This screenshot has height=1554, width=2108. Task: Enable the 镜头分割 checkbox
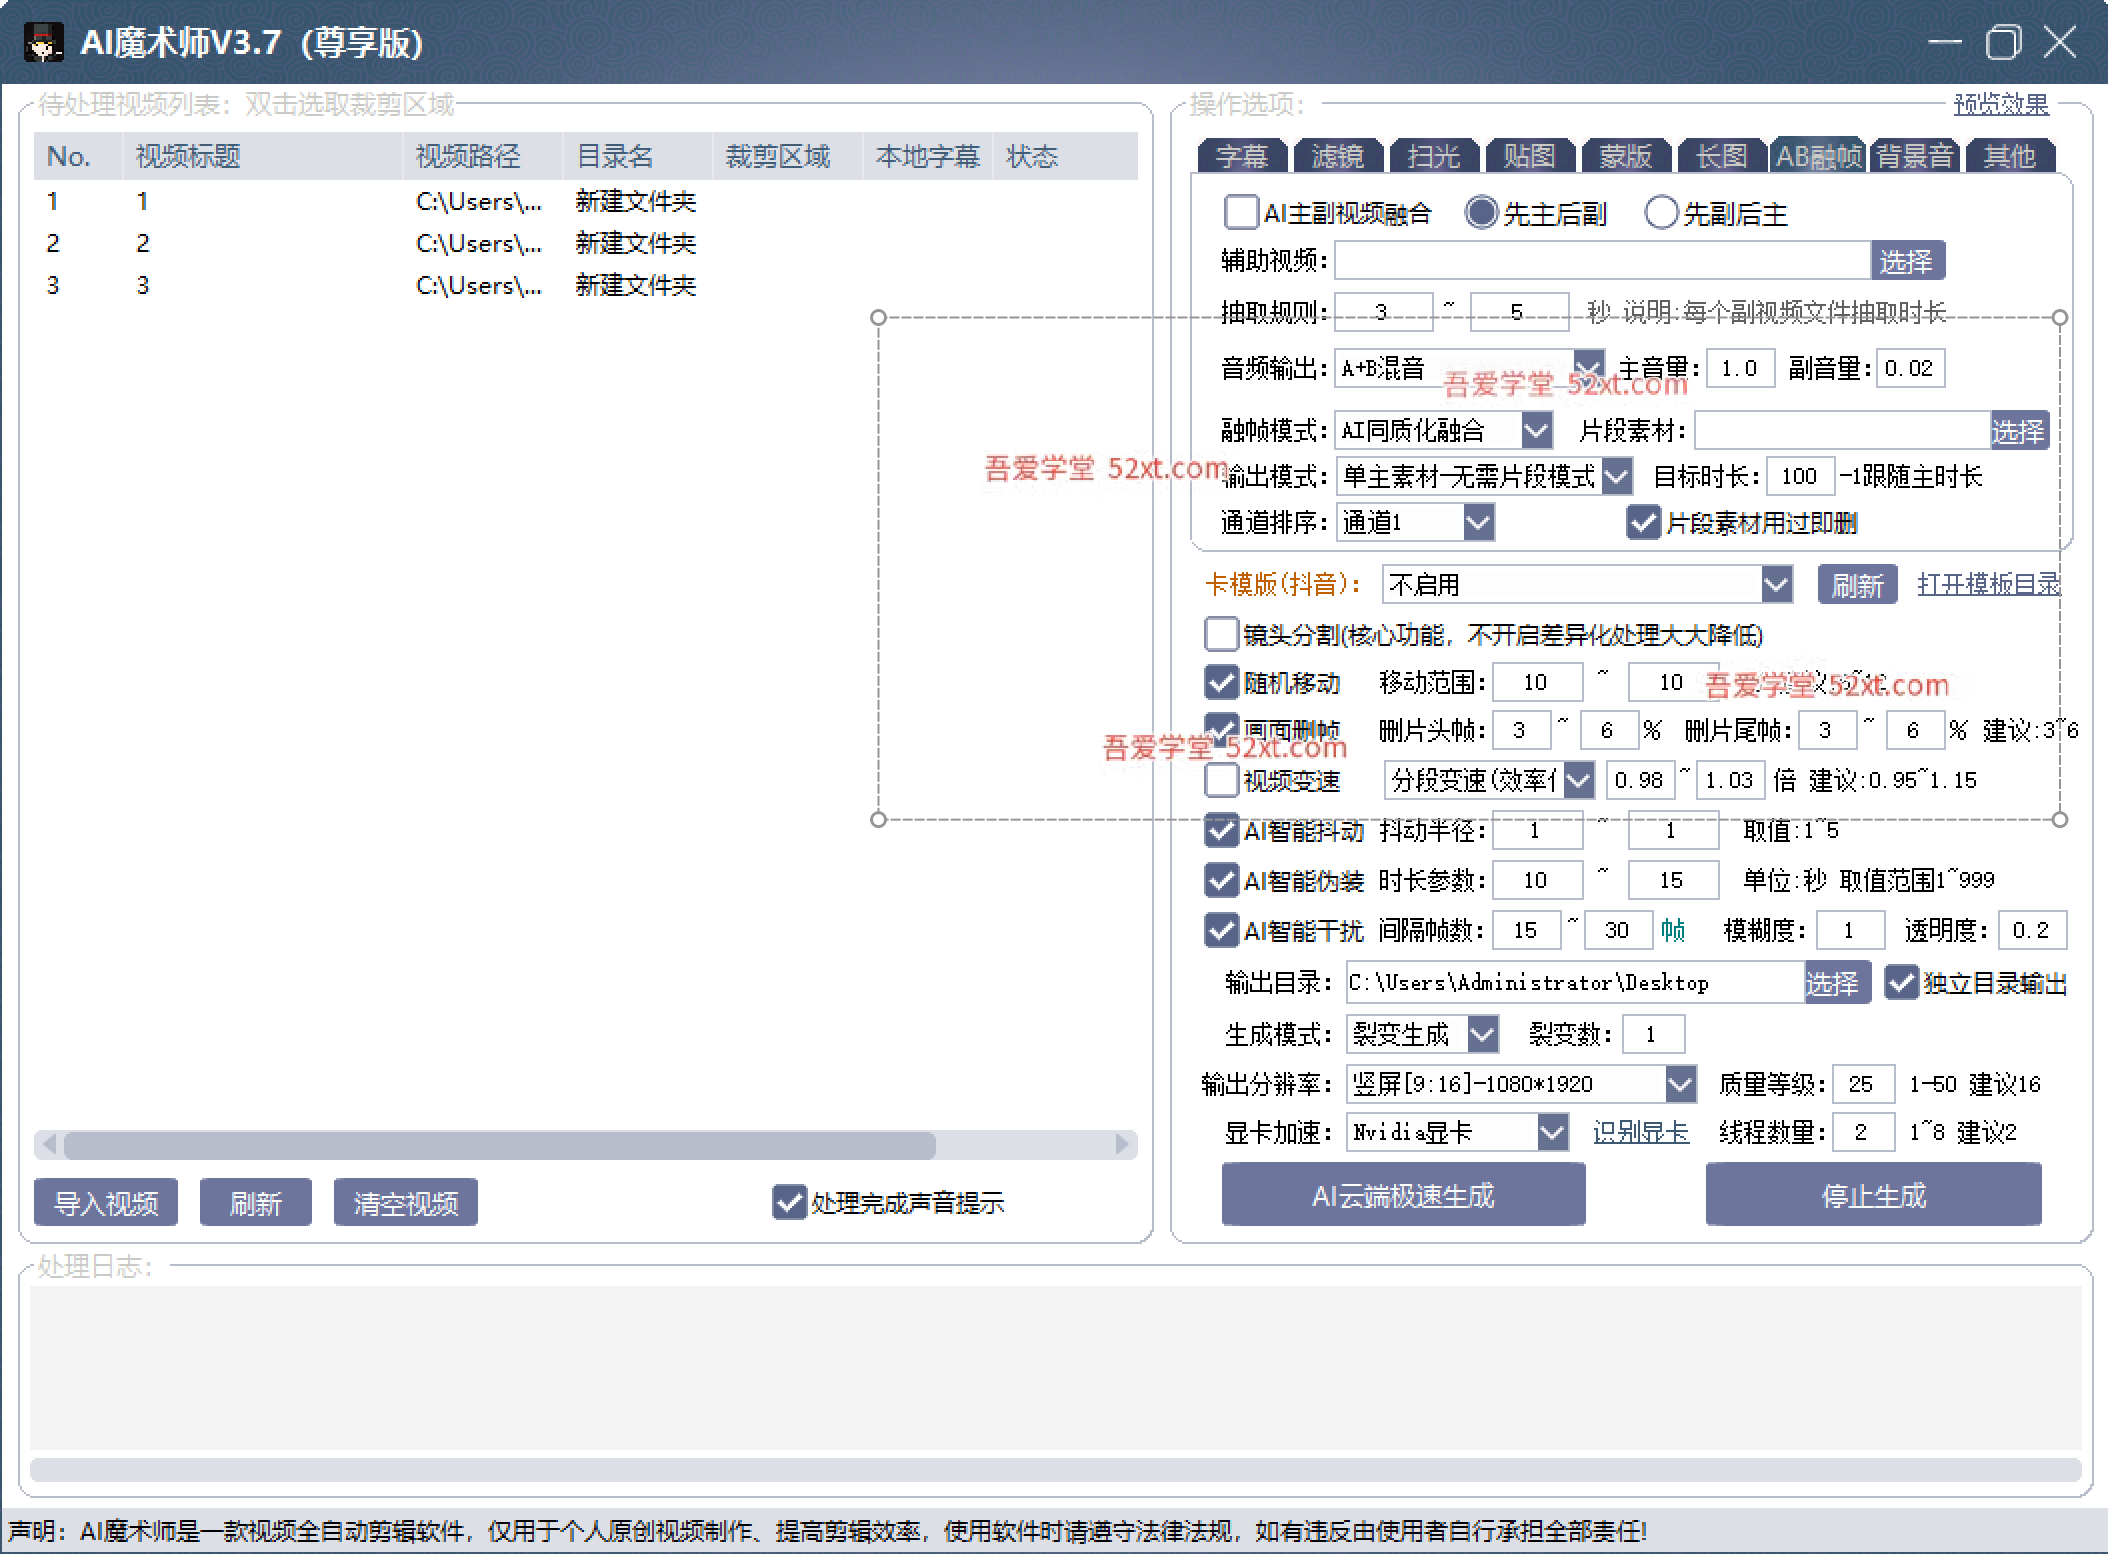tap(1221, 634)
